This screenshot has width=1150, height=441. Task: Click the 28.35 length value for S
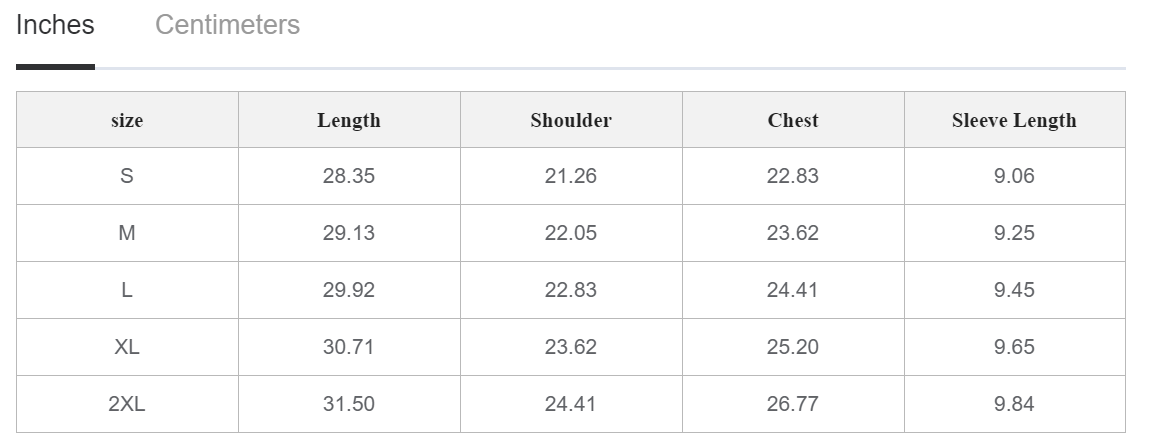(348, 176)
